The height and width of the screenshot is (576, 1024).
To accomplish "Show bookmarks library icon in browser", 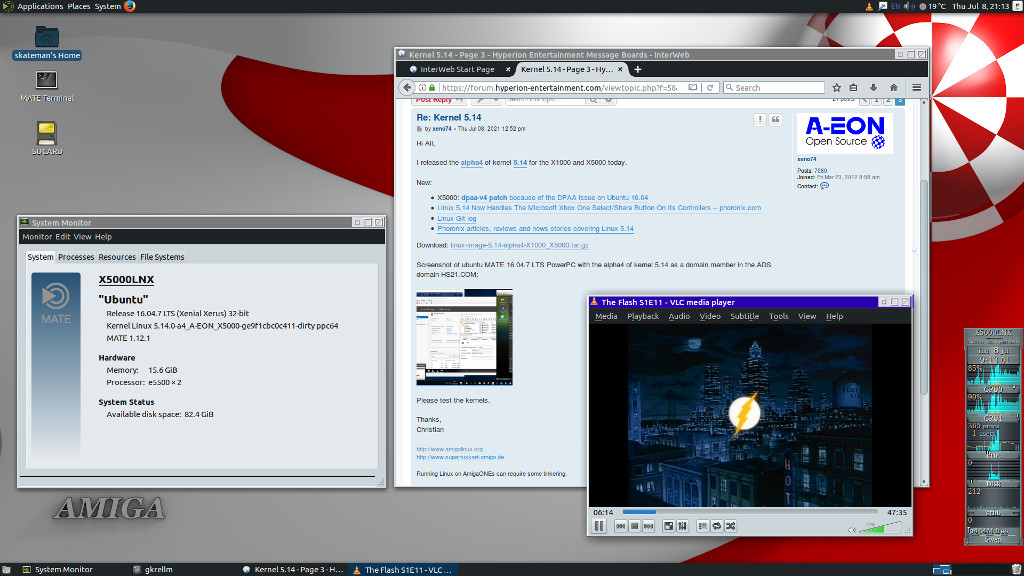I will click(854, 88).
